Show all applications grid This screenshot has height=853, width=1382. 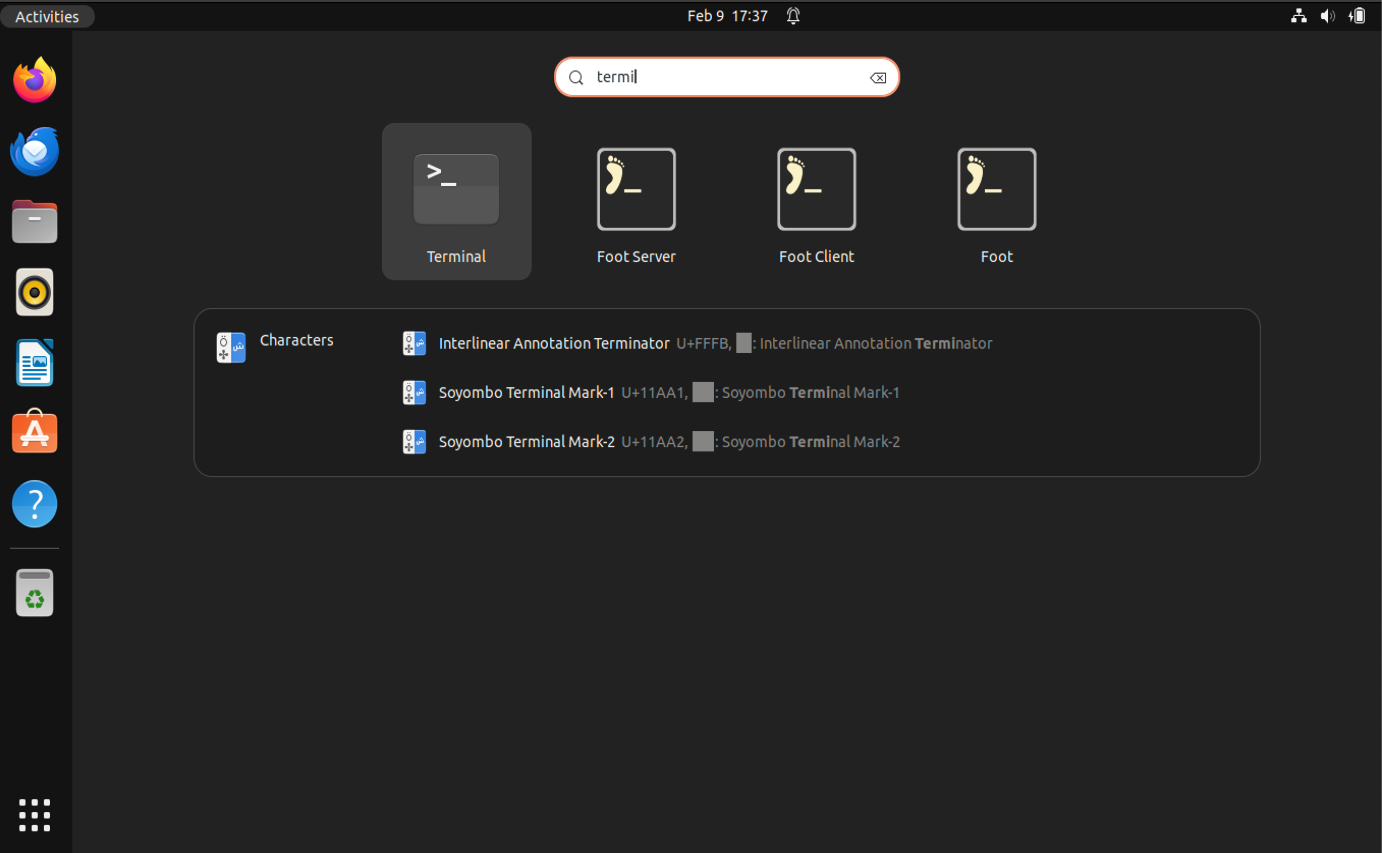coord(35,815)
